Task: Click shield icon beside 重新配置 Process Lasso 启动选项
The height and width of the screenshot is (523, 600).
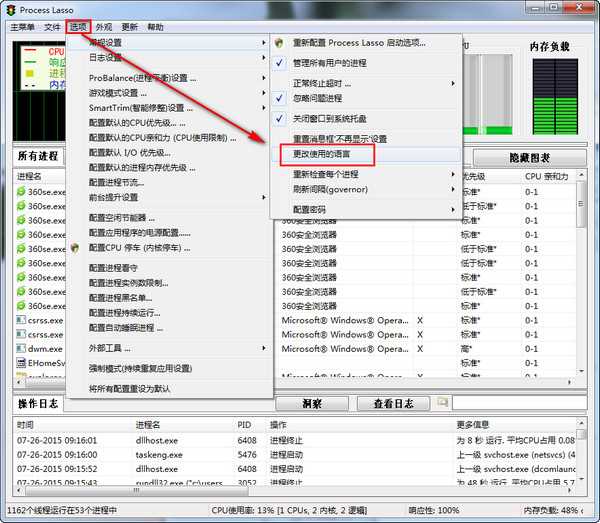Action: 280,43
